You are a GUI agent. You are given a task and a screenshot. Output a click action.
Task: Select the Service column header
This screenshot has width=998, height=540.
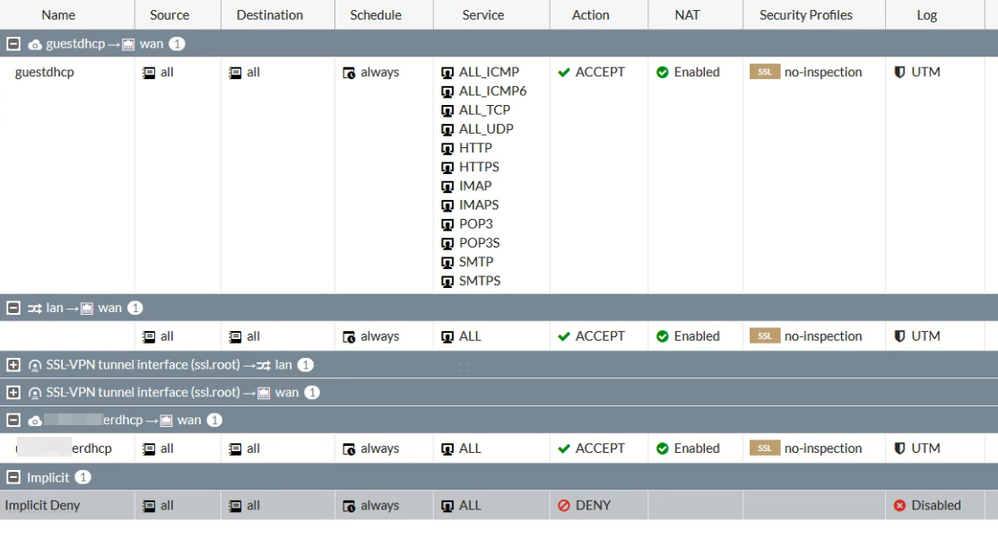pyautogui.click(x=483, y=15)
